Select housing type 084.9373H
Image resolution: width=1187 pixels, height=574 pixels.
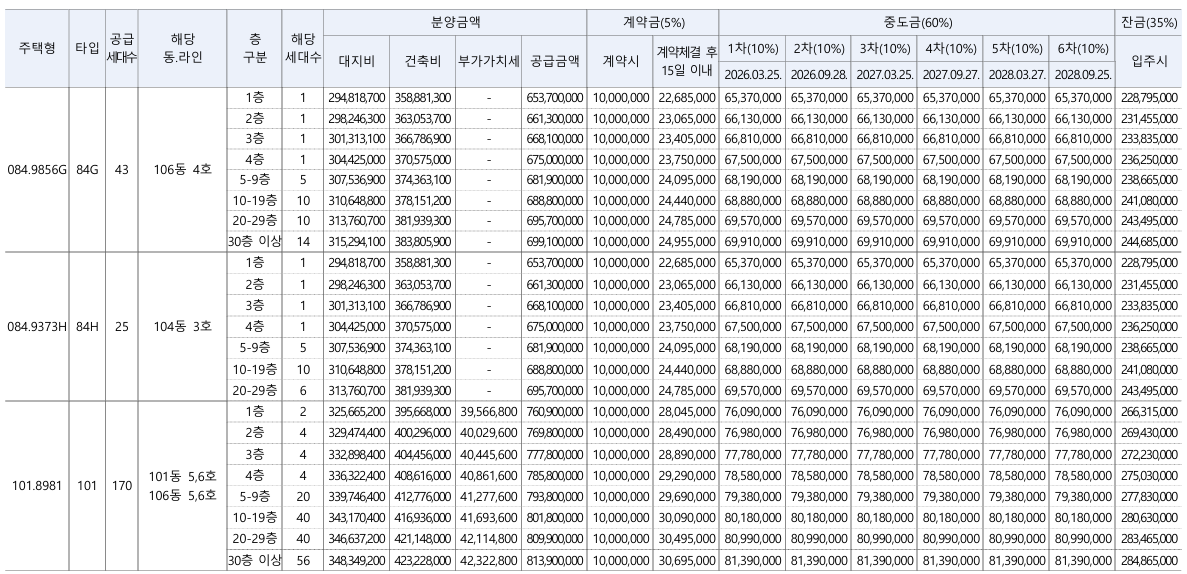click(37, 326)
